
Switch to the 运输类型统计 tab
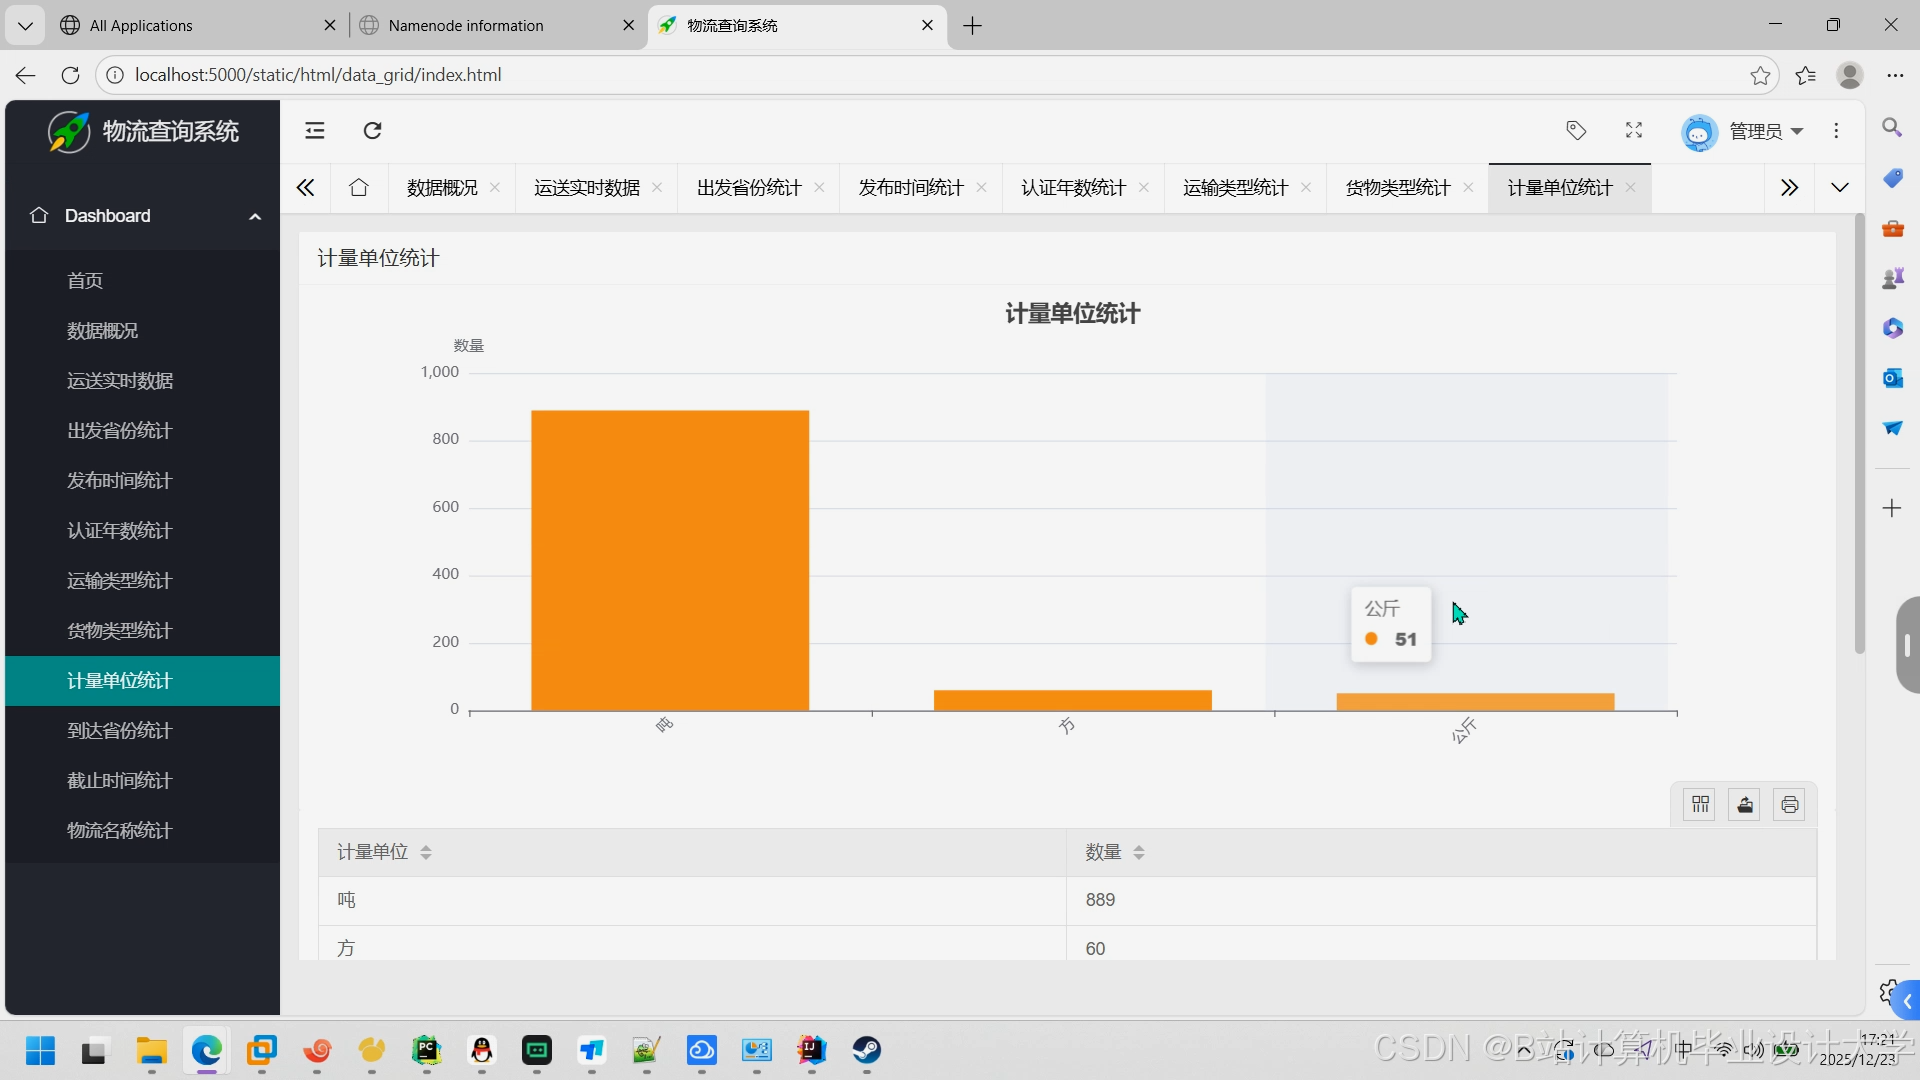point(1235,188)
